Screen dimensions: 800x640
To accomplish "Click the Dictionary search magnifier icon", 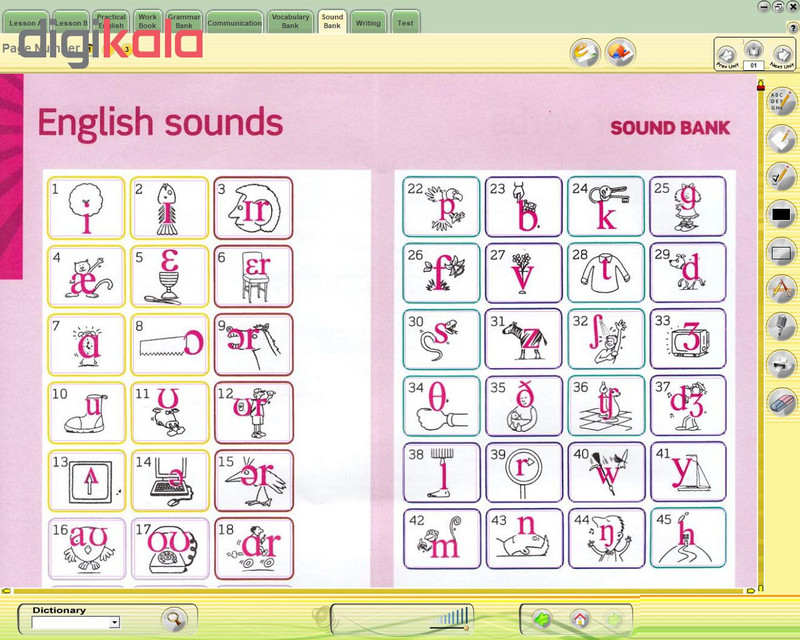I will tap(174, 620).
